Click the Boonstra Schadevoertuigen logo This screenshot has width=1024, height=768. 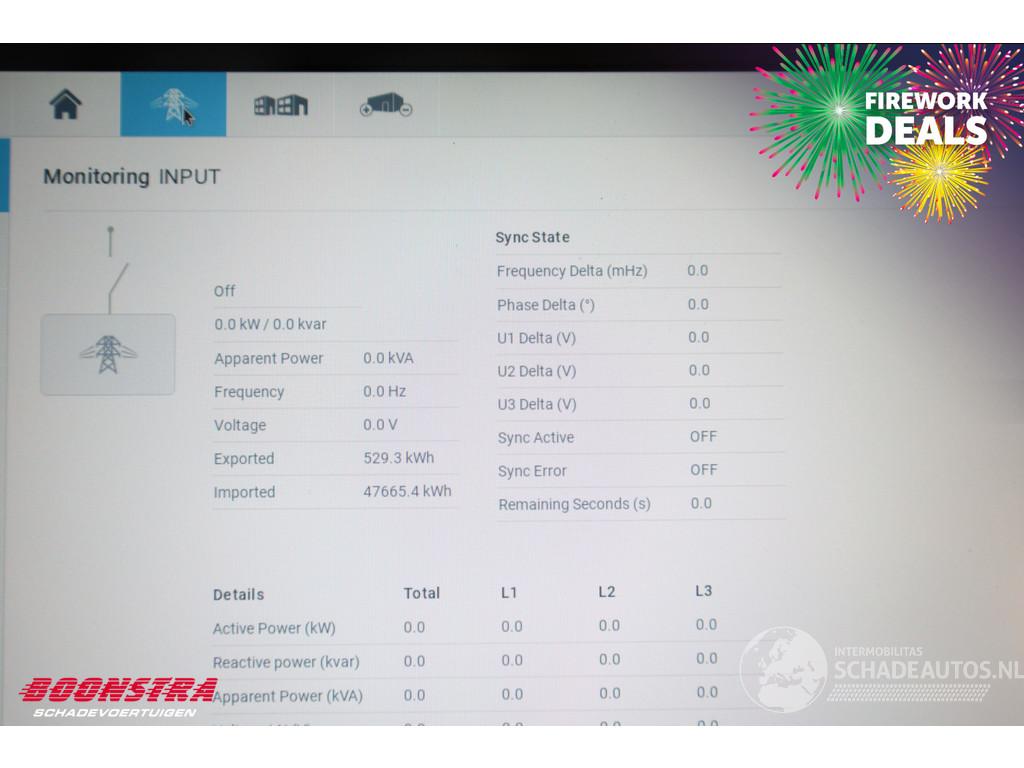118,696
